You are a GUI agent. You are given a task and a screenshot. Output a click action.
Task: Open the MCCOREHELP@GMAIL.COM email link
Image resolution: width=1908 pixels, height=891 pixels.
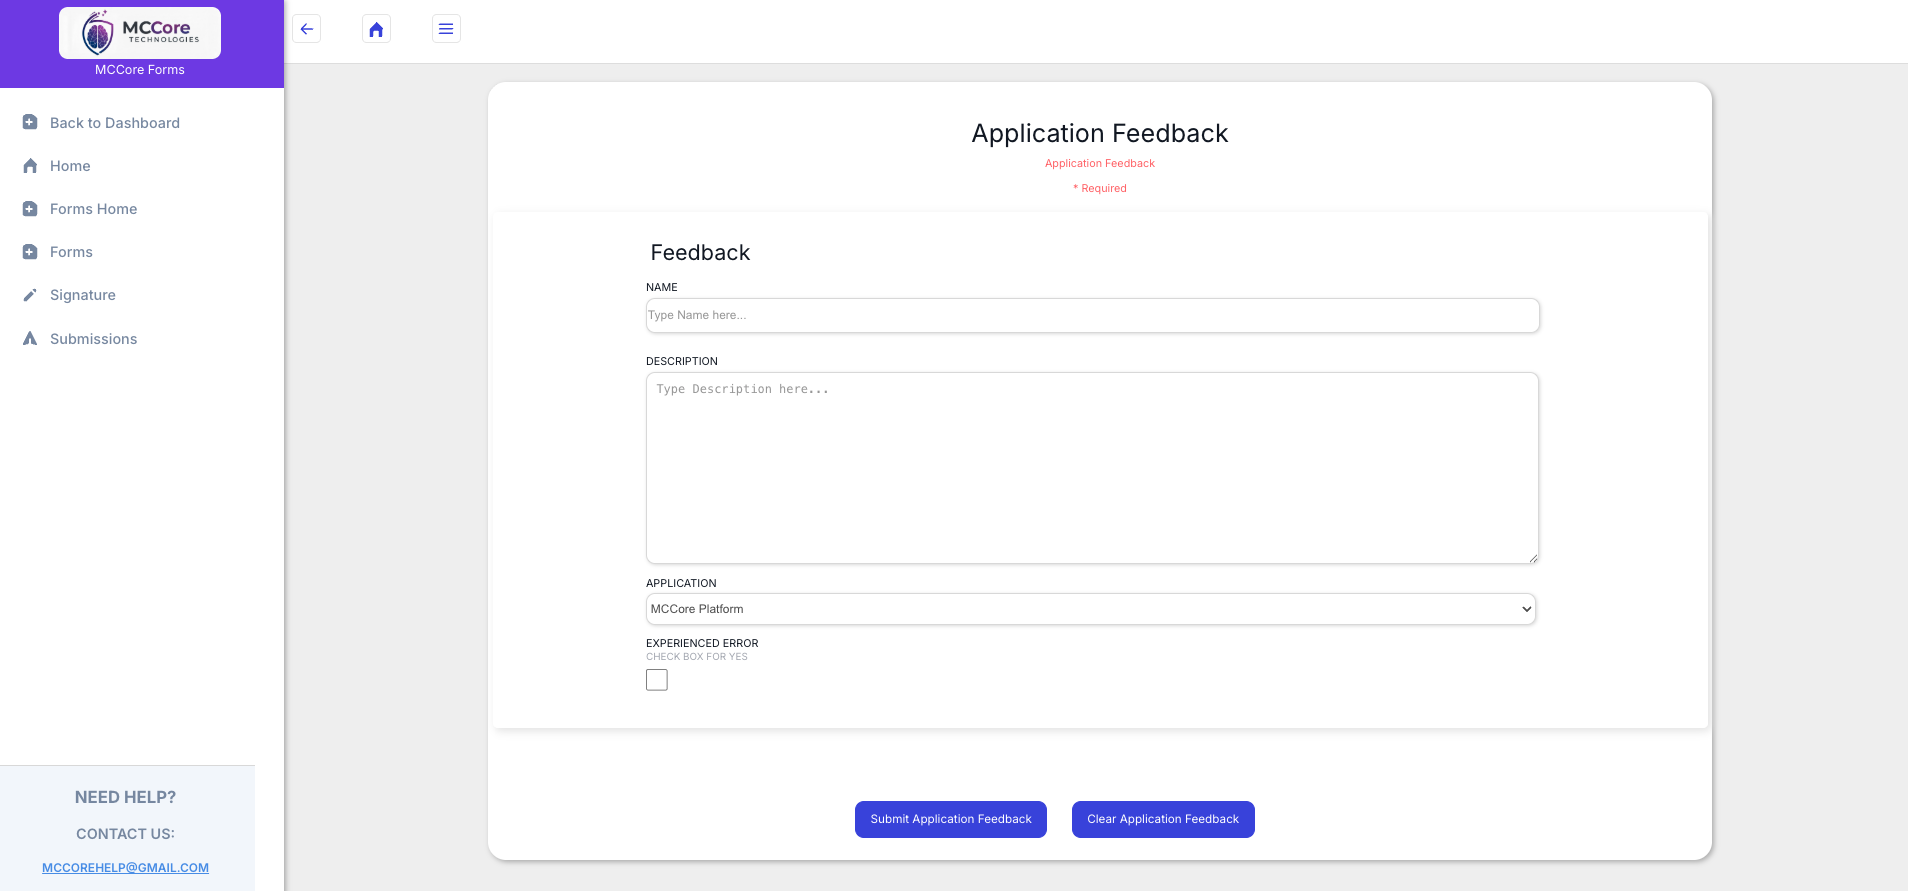click(125, 868)
